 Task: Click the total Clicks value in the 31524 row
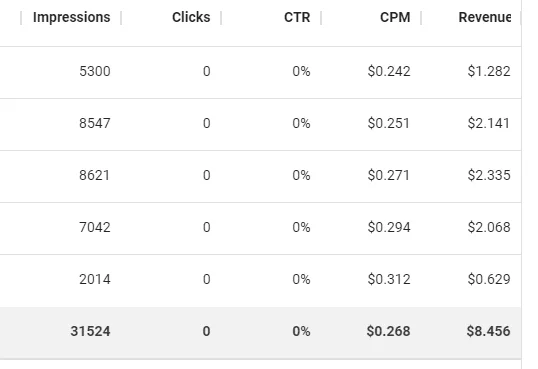(206, 331)
